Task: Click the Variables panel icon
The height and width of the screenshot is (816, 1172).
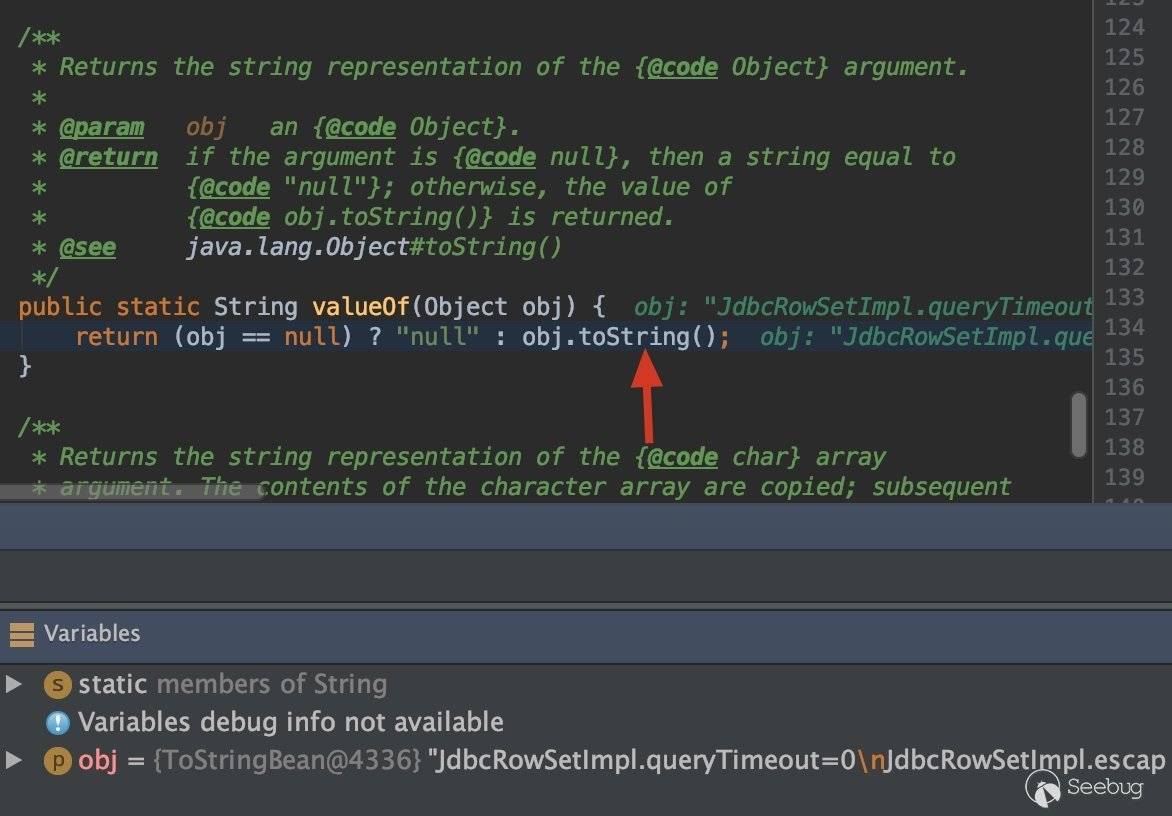Action: [x=21, y=634]
